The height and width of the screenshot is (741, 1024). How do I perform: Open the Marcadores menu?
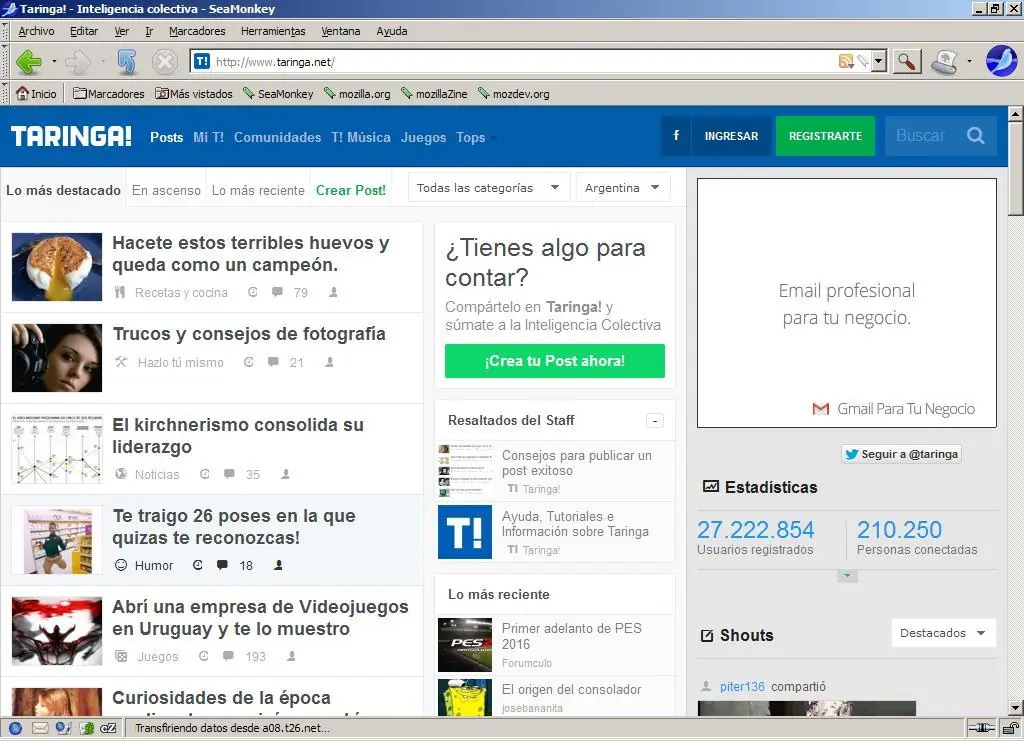point(197,31)
